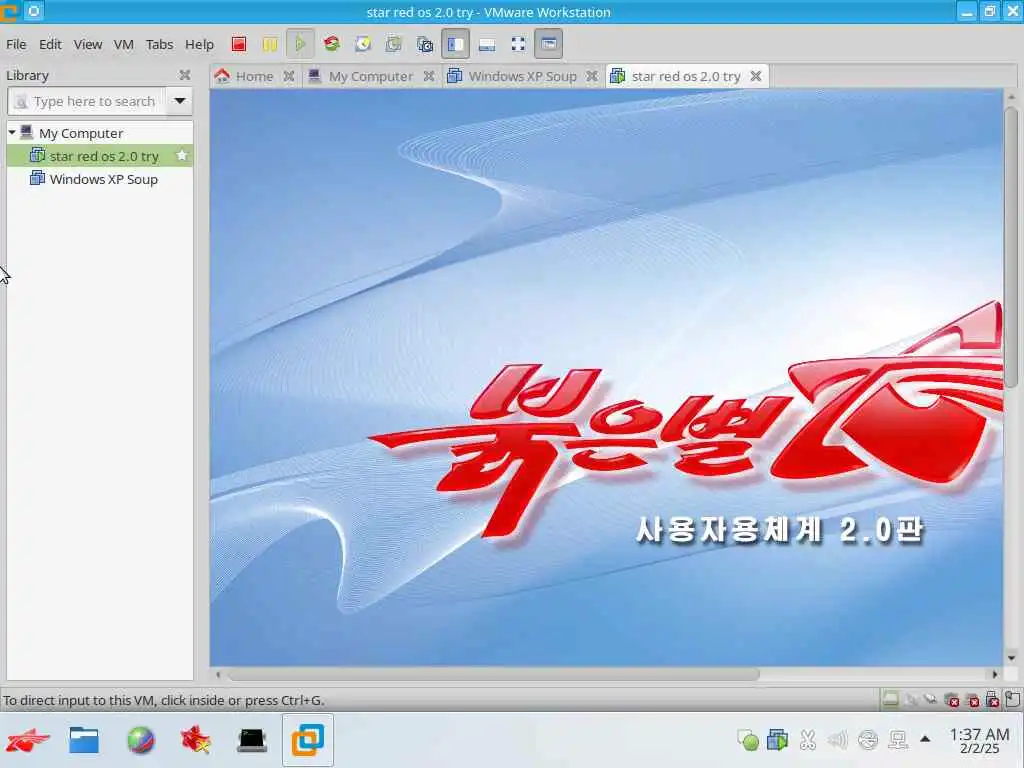Click the green circle tray icon
Viewport: 1024px width, 768px height.
point(748,740)
